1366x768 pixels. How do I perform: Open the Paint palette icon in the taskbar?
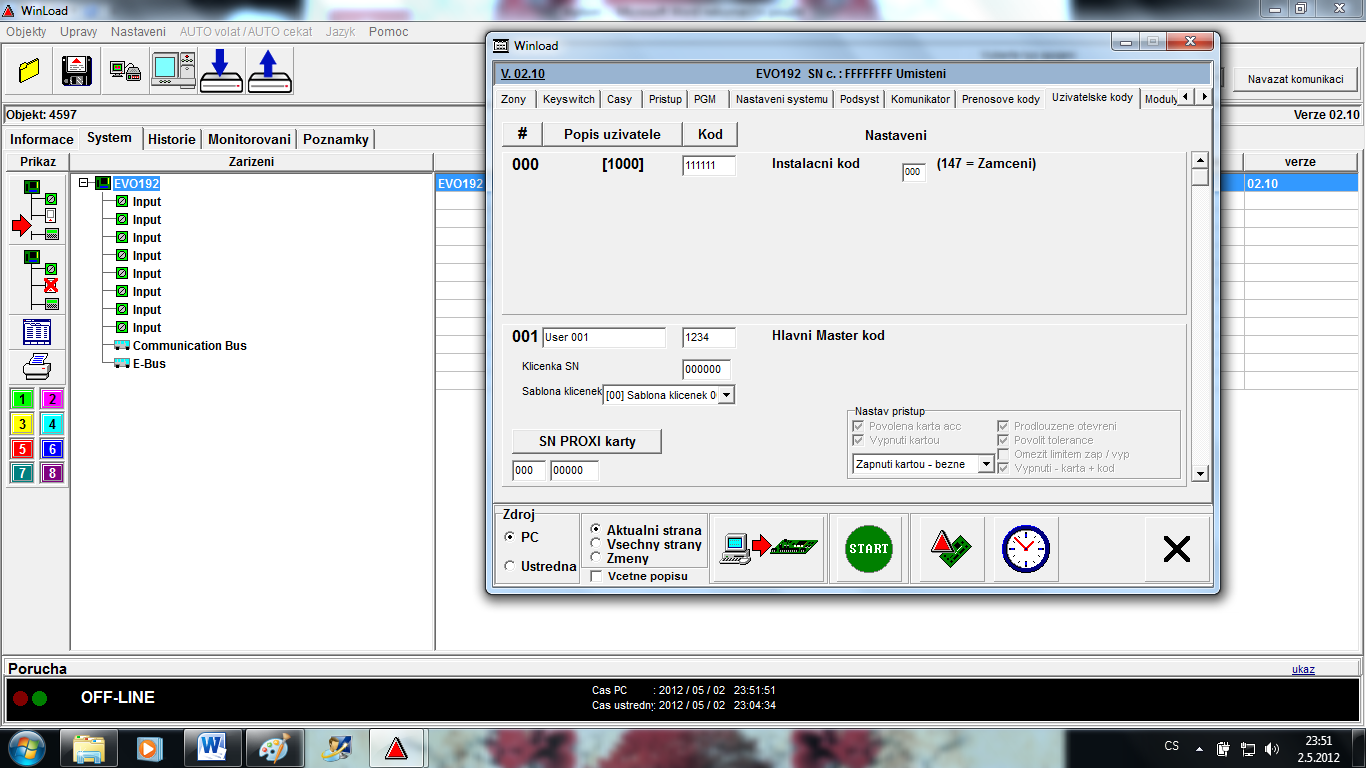point(274,747)
